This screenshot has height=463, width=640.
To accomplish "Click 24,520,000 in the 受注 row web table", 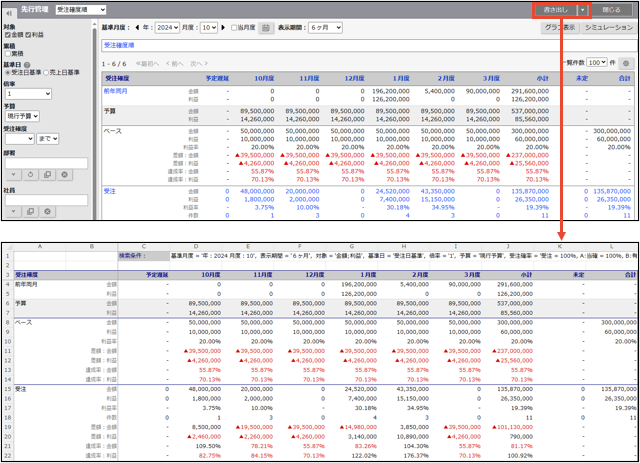I will point(393,191).
